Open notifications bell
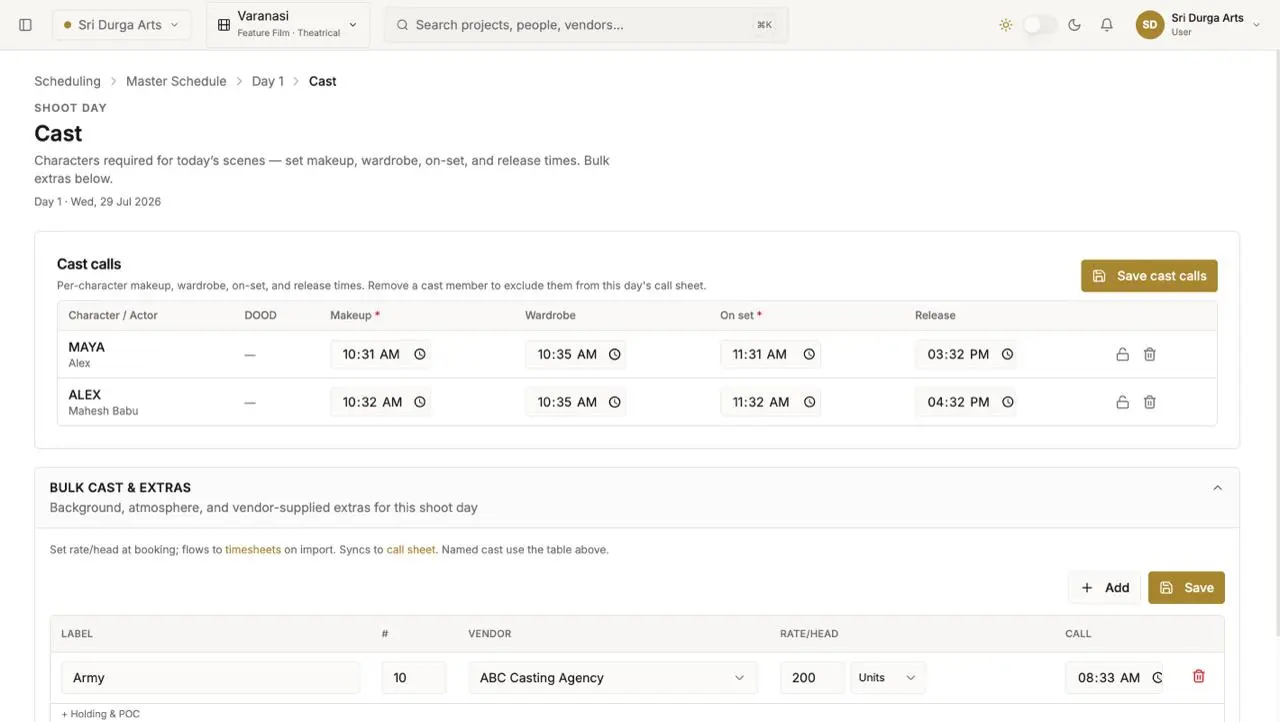 tap(1107, 25)
